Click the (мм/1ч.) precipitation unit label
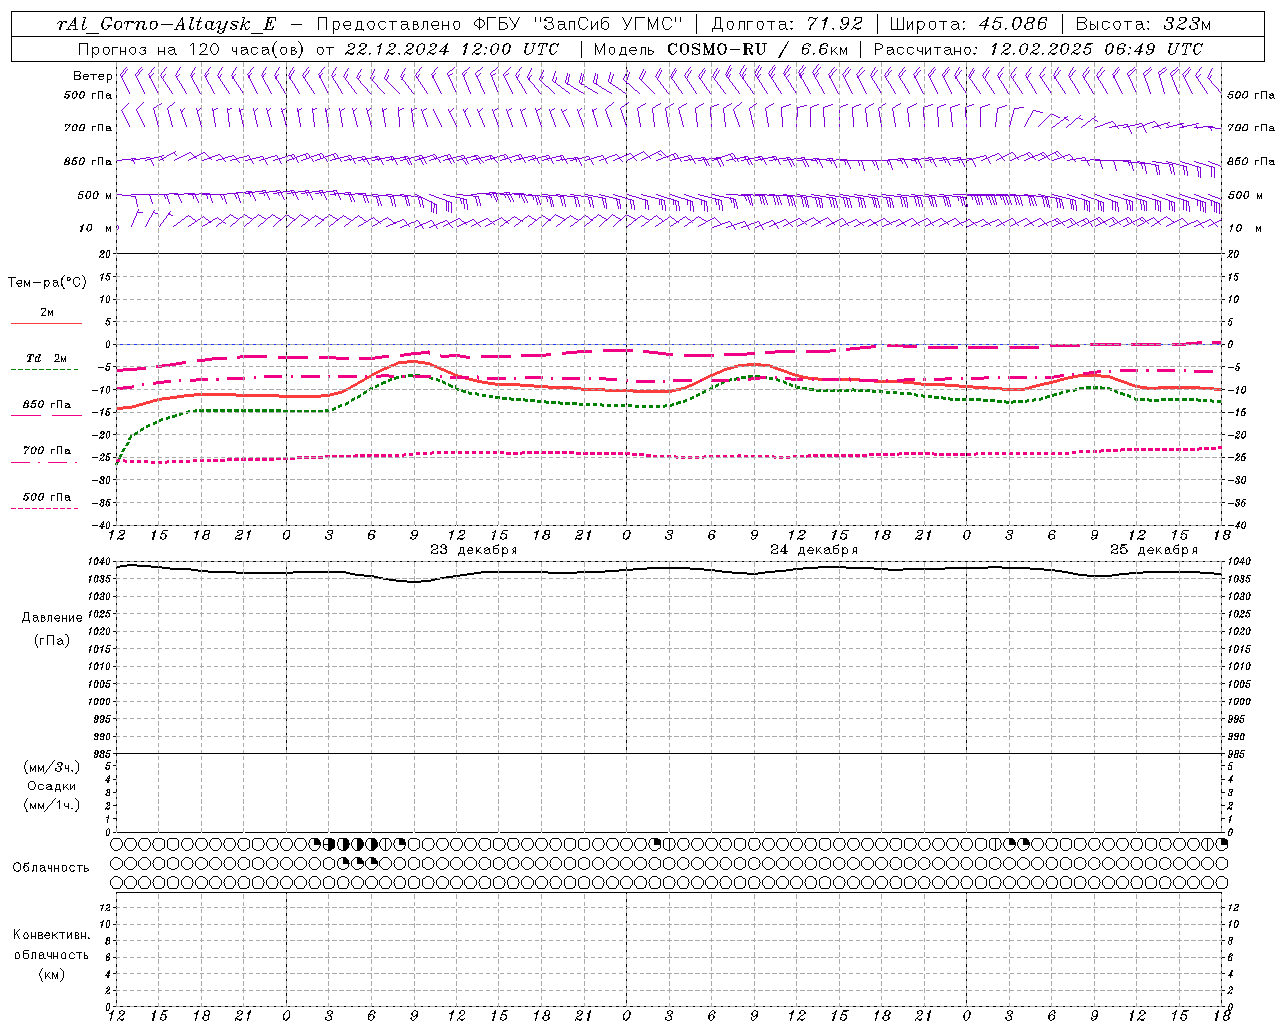This screenshot has width=1280, height=1024. (x=52, y=805)
